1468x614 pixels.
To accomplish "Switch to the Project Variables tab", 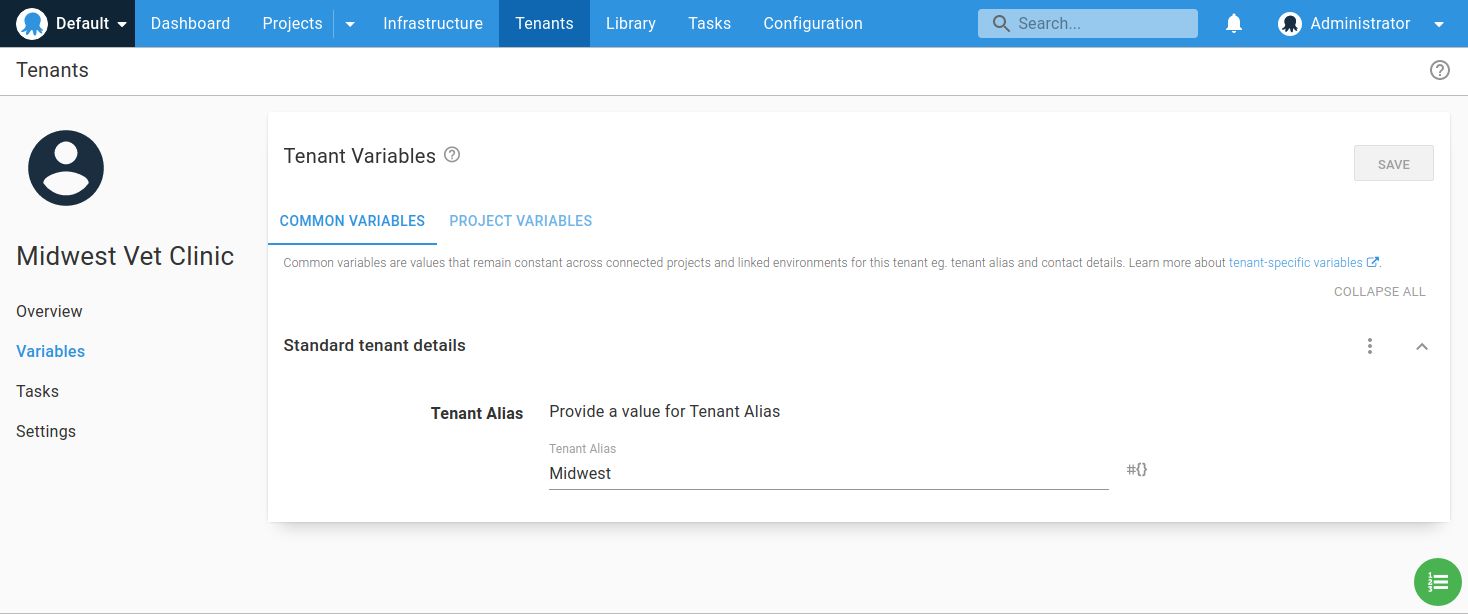I will click(x=521, y=221).
